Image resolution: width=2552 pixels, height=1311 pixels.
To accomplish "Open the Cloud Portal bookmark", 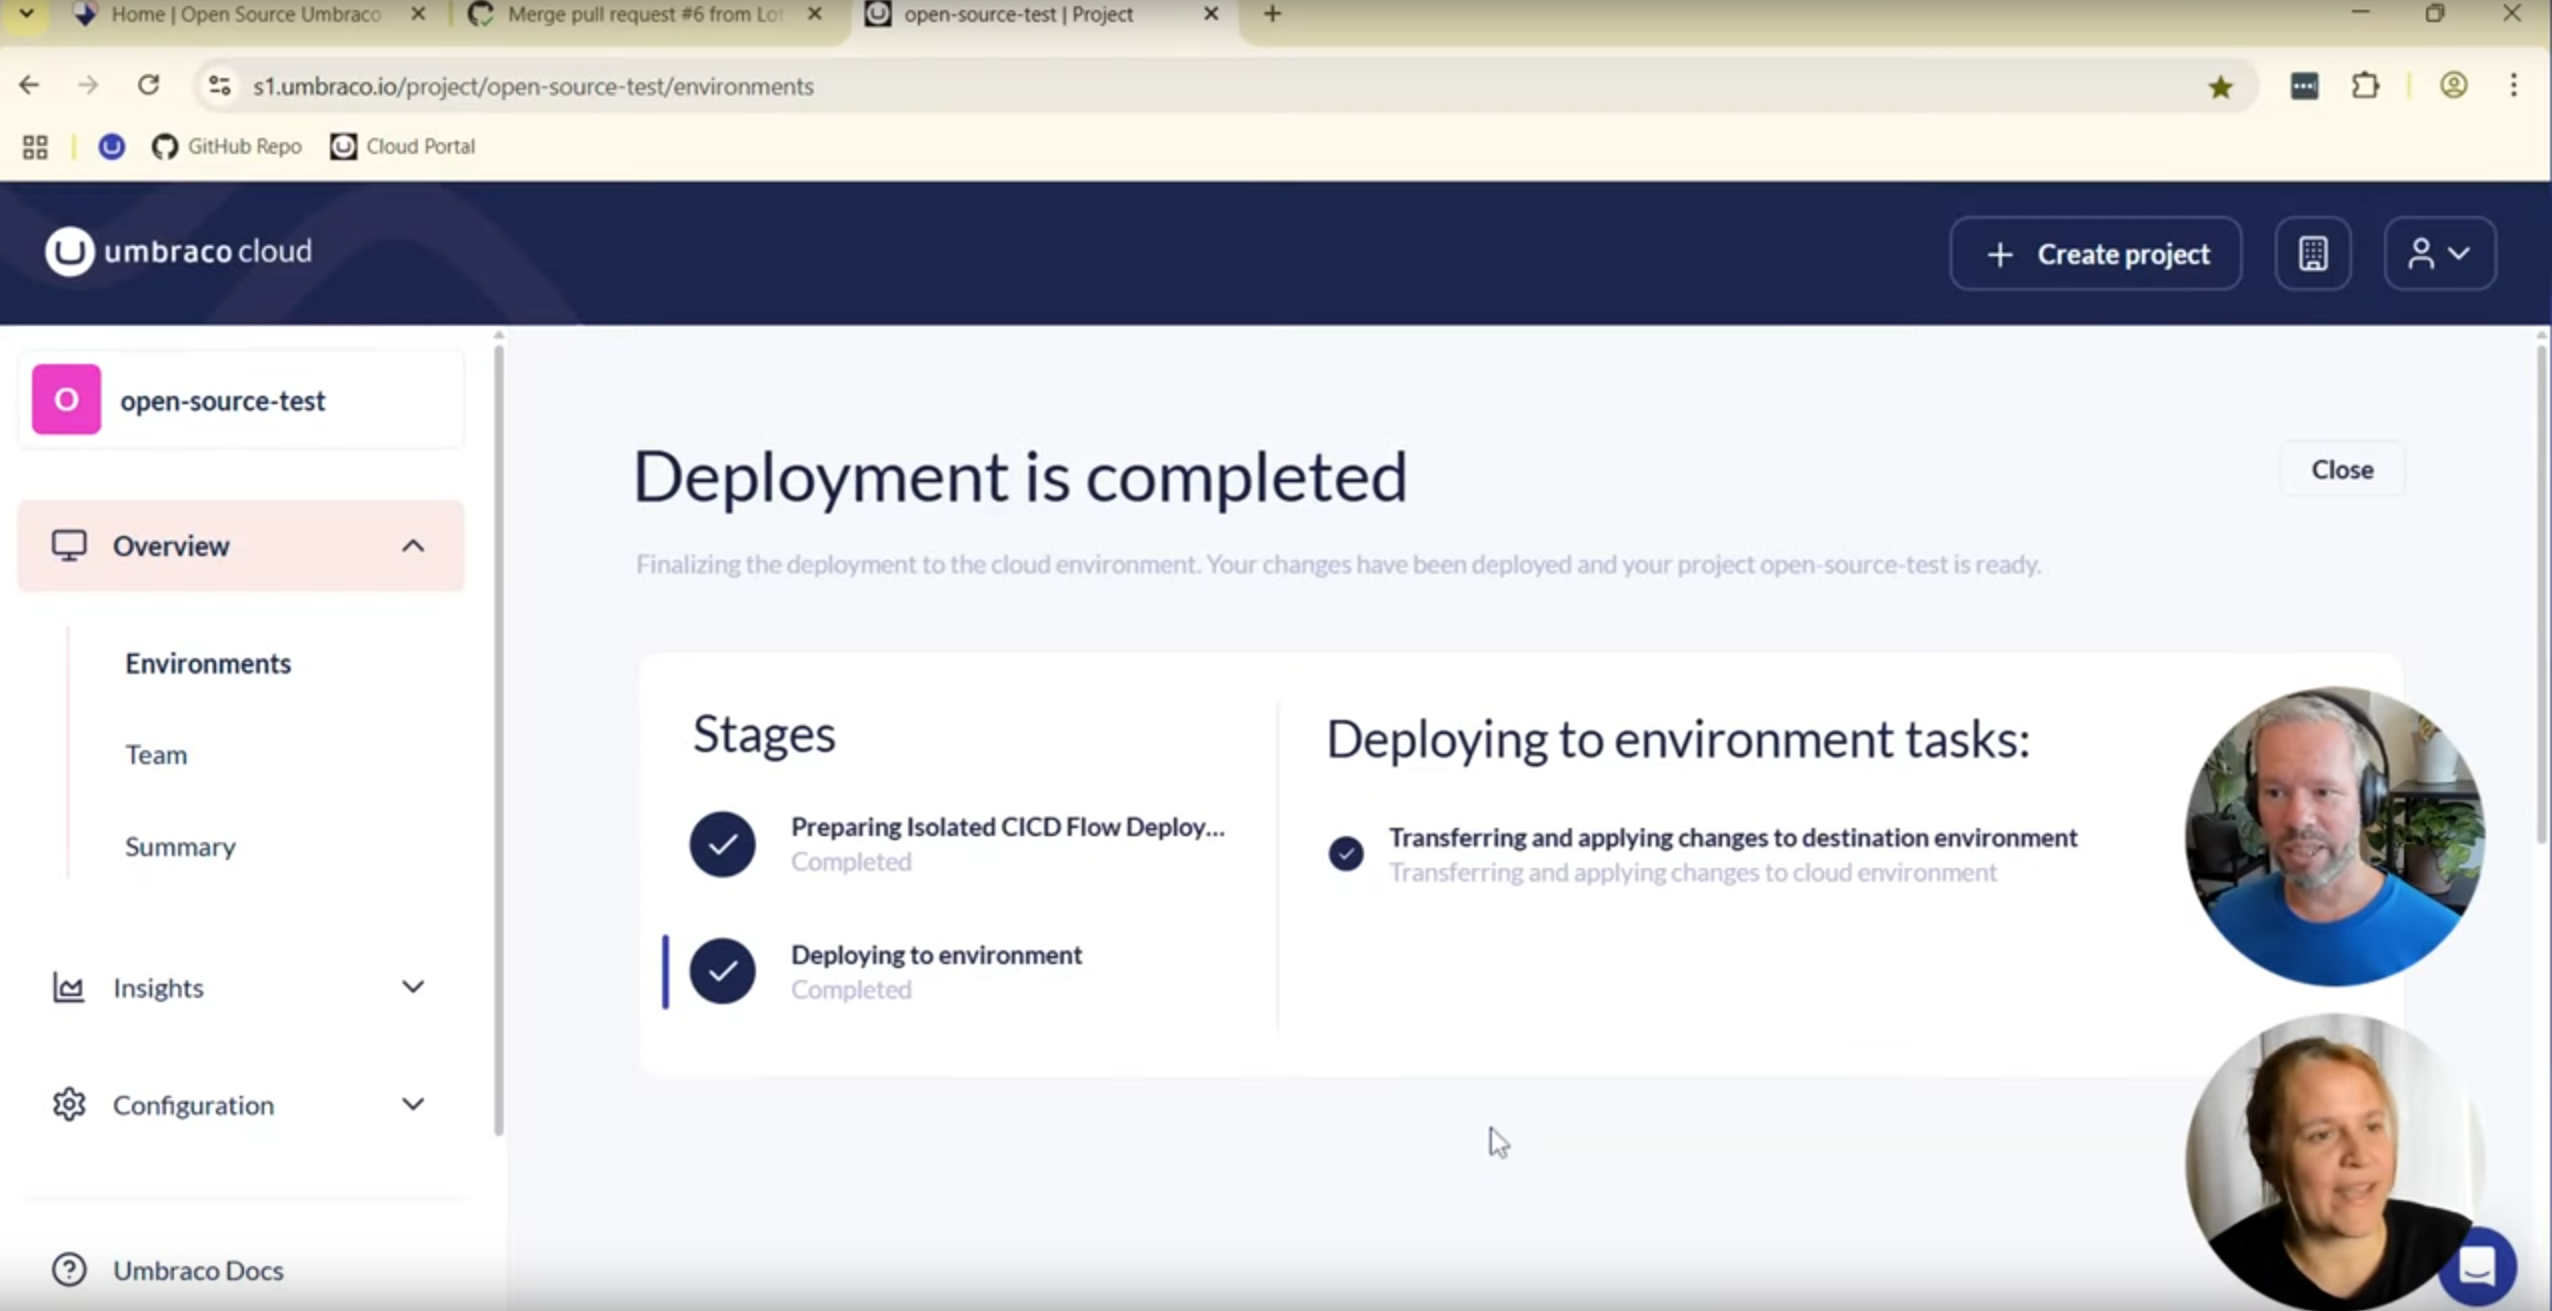I will pyautogui.click(x=403, y=147).
